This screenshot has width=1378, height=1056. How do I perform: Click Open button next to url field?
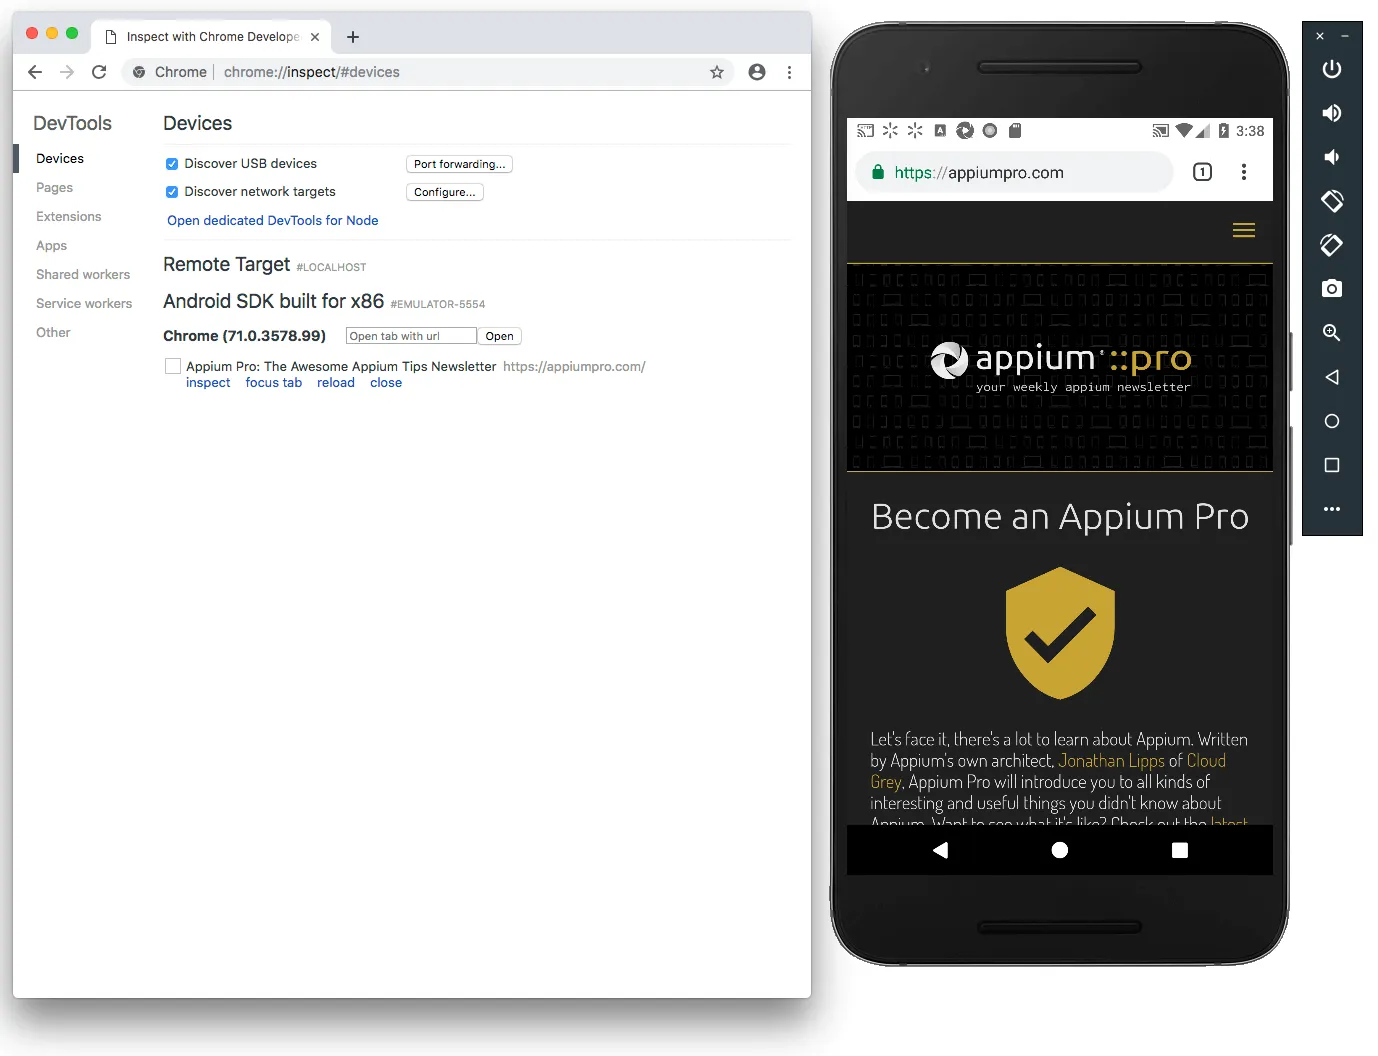tap(499, 336)
